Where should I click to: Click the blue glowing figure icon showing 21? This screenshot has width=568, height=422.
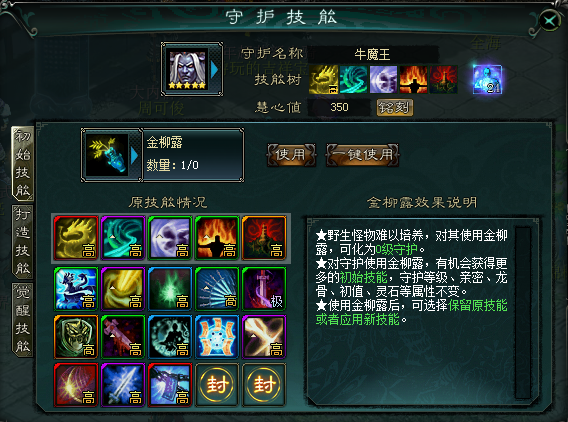[487, 79]
